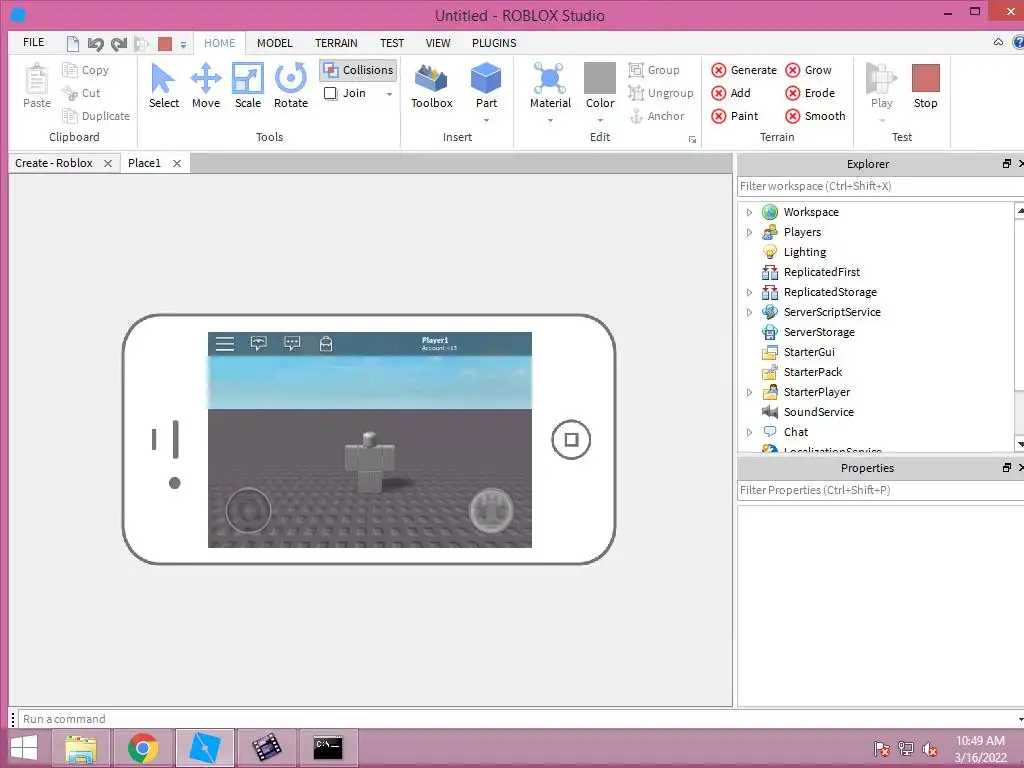The height and width of the screenshot is (768, 1024).
Task: Insert a new Part
Action: point(486,86)
